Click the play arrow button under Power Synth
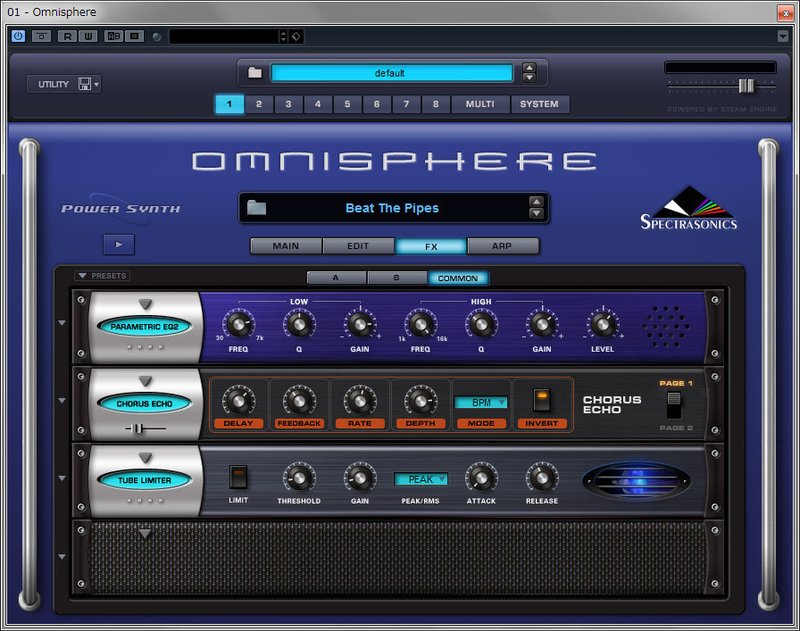Image resolution: width=800 pixels, height=631 pixels. [119, 244]
